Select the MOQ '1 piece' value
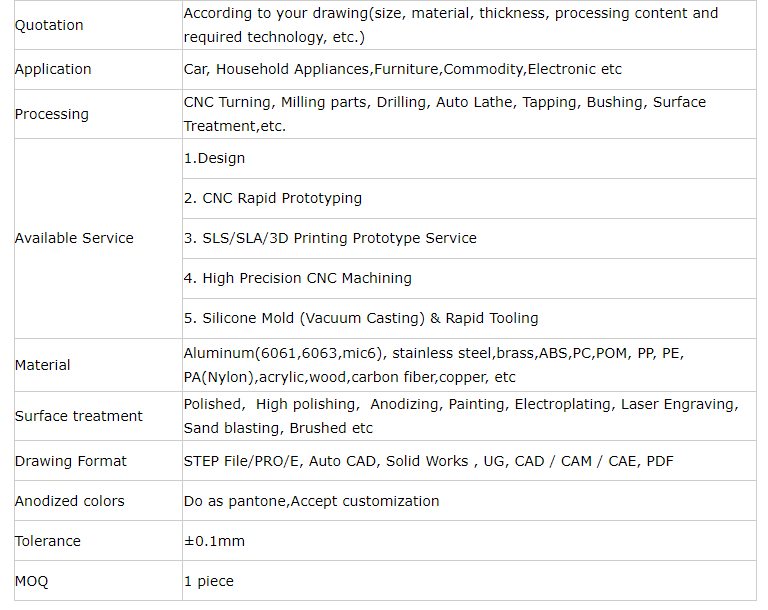The height and width of the screenshot is (610, 768). (x=209, y=581)
